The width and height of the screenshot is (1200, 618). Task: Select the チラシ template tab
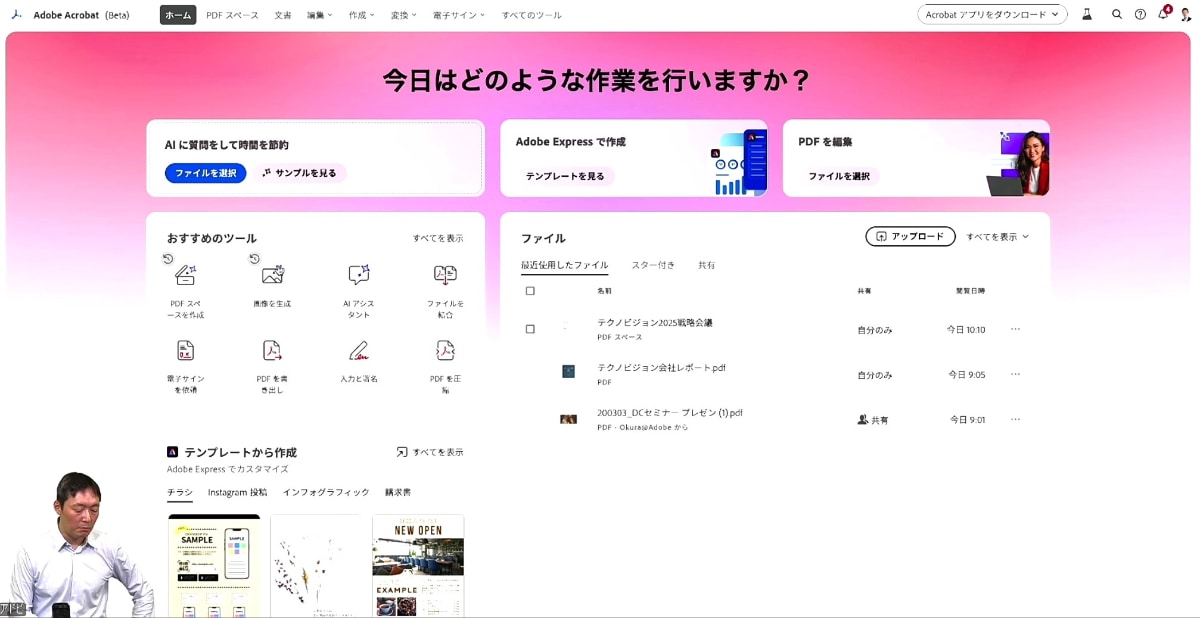(x=180, y=492)
